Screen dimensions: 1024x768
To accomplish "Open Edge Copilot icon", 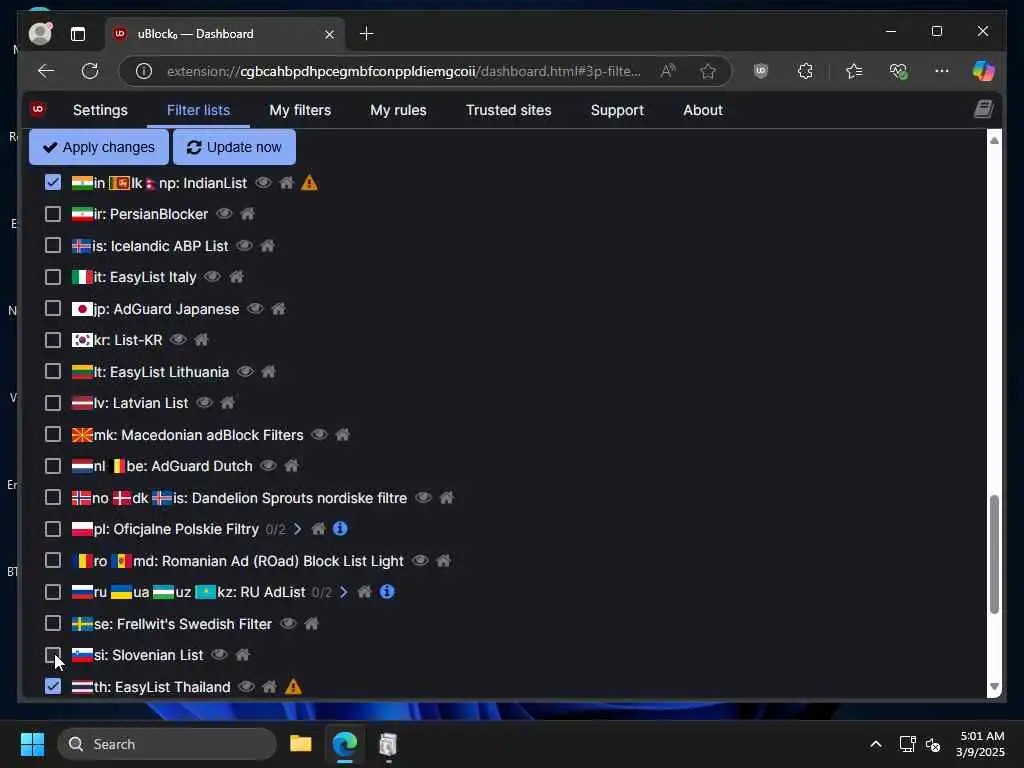I will pos(984,71).
